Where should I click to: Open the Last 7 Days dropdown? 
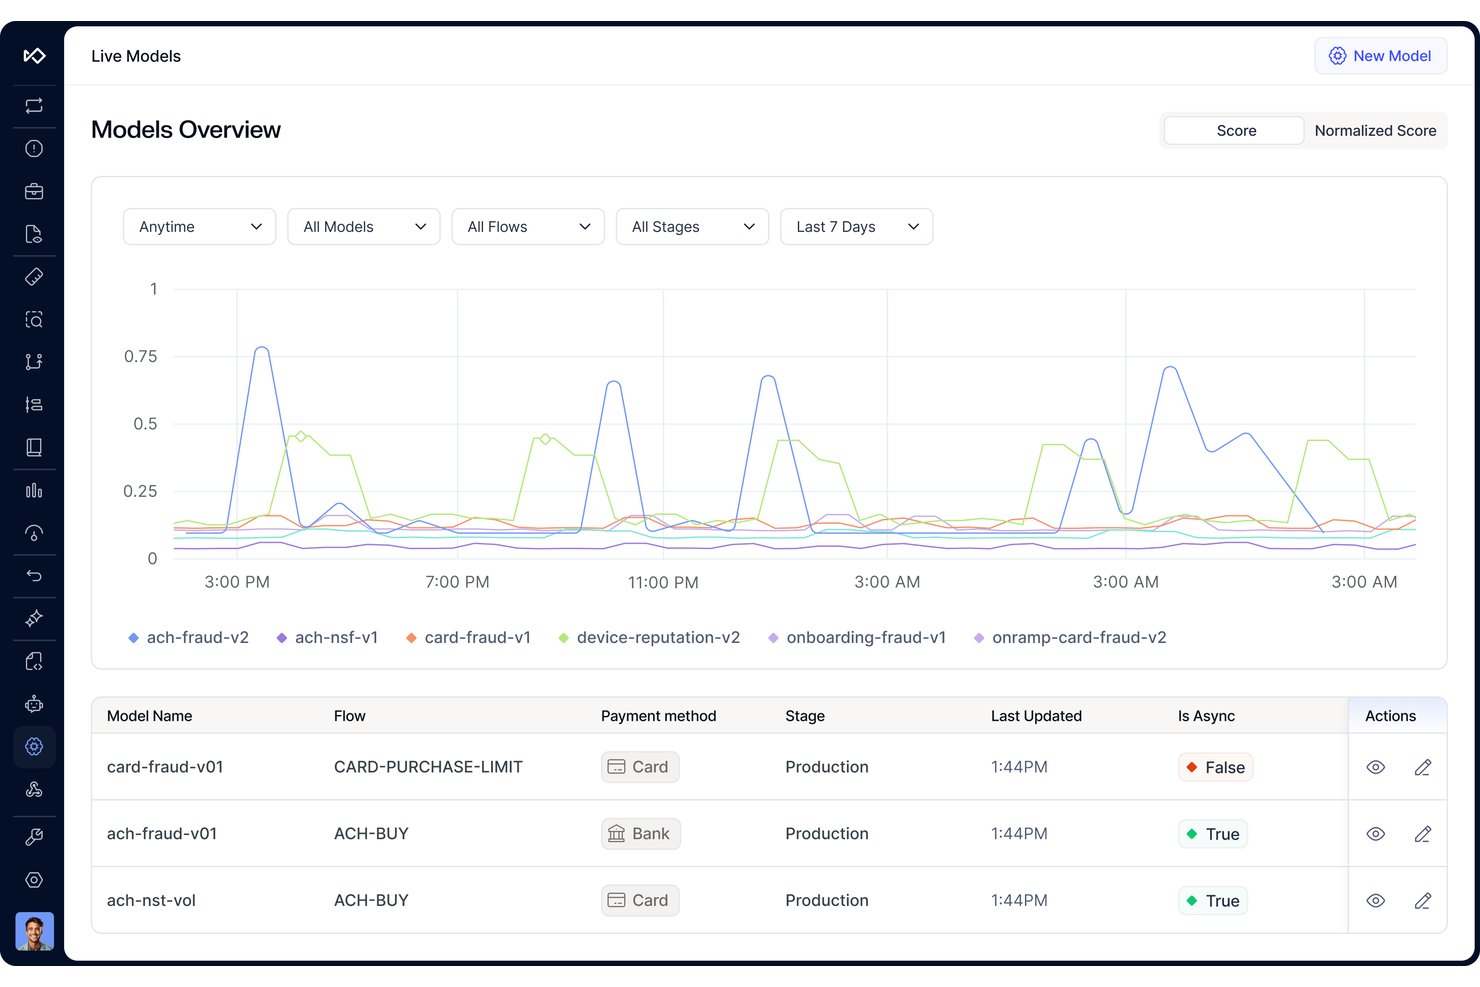click(x=857, y=227)
